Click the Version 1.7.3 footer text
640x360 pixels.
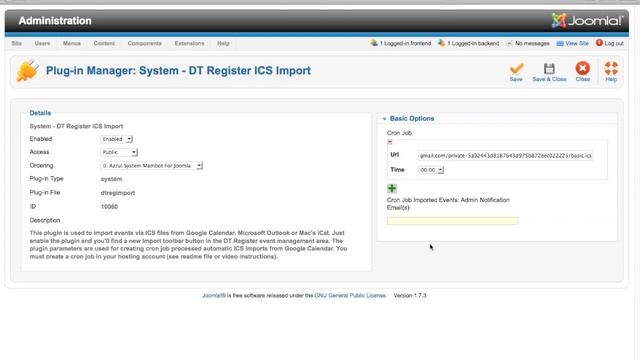410,296
